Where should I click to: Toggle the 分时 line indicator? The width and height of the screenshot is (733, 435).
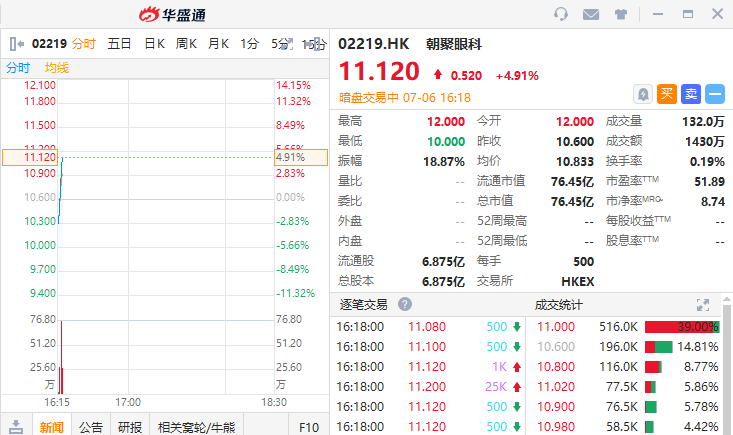(x=18, y=68)
